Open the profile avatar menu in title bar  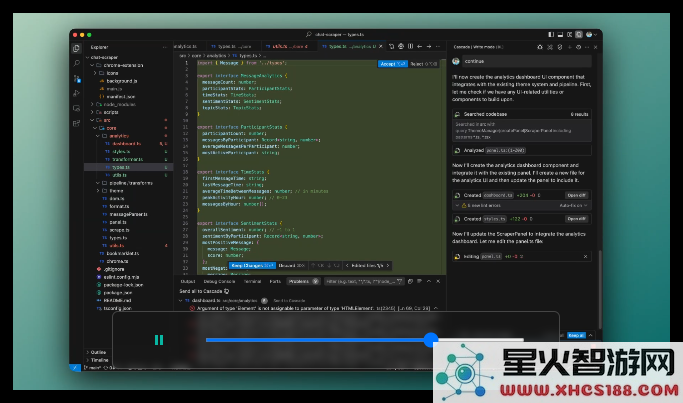point(589,34)
